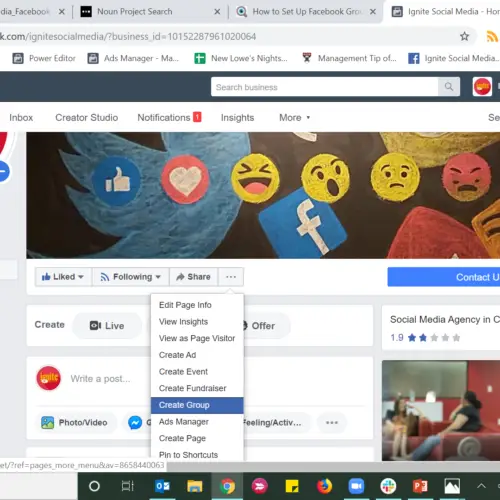
Task: Open the Photos app in taskbar
Action: pyautogui.click(x=452, y=486)
